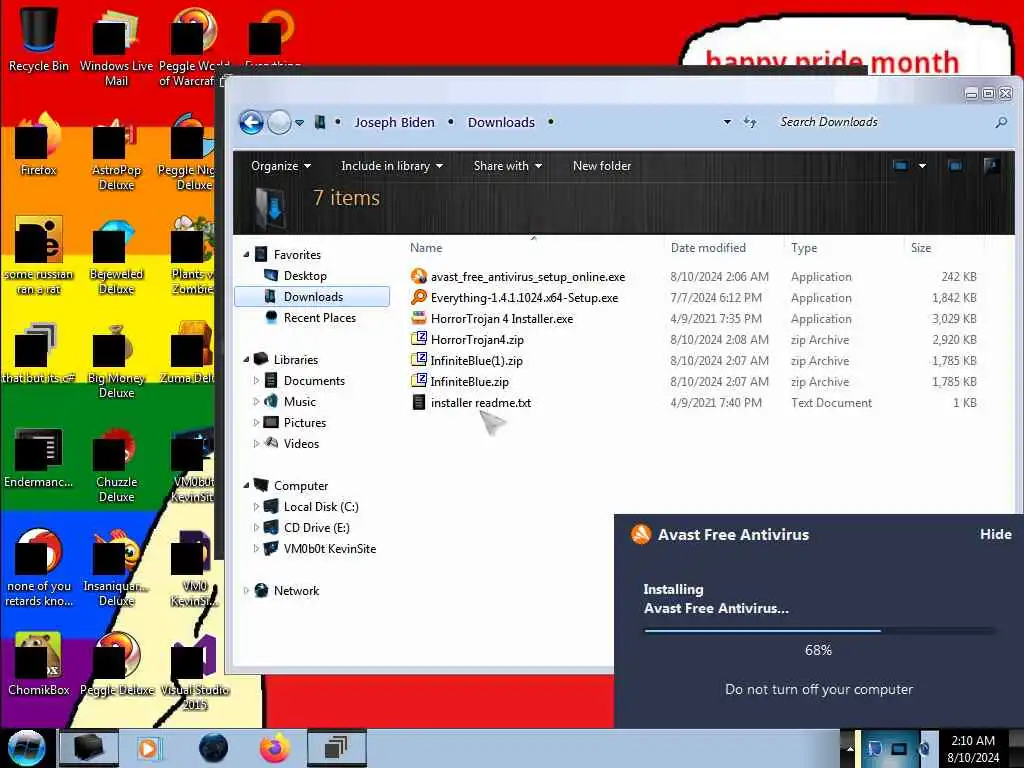
Task: Open Windows Media Player from taskbar
Action: click(148, 748)
